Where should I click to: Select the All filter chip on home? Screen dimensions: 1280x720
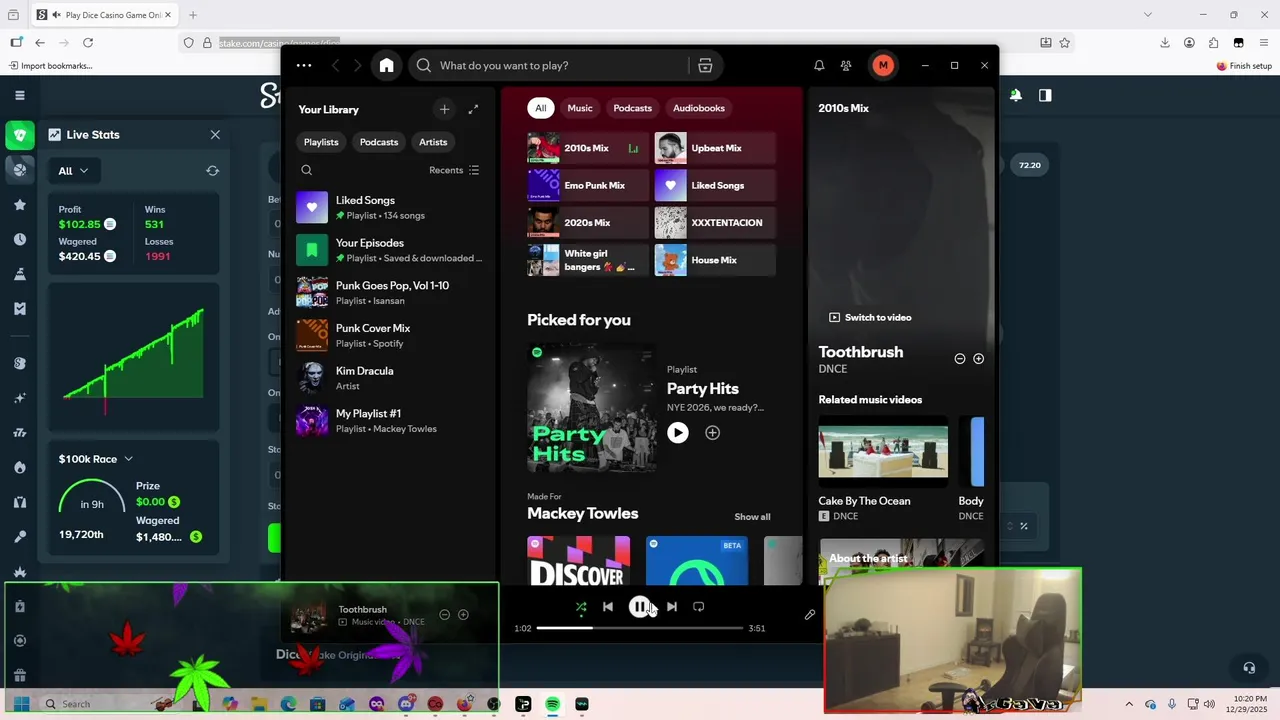click(541, 108)
